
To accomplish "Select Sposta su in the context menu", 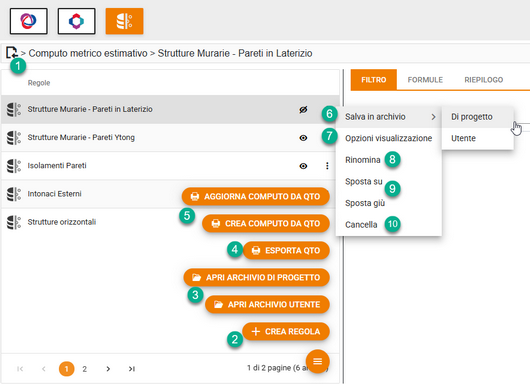I will pos(388,182).
